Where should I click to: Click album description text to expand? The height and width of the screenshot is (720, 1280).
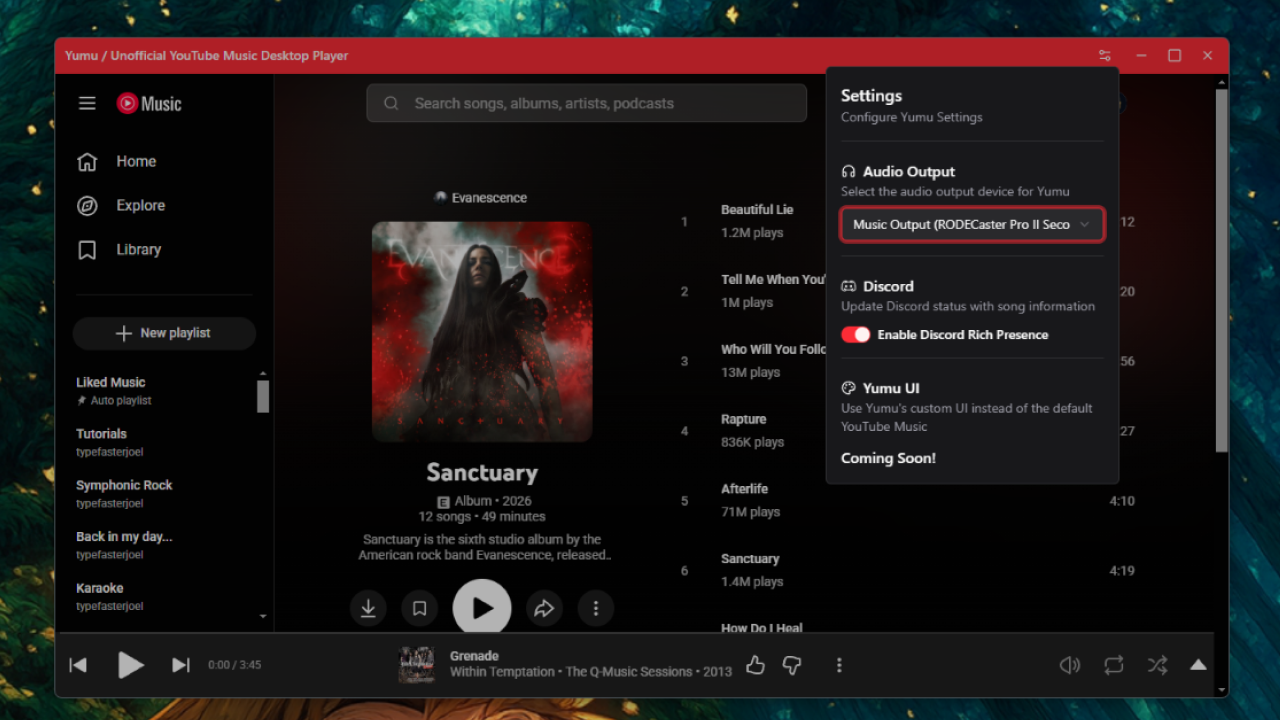[x=485, y=547]
